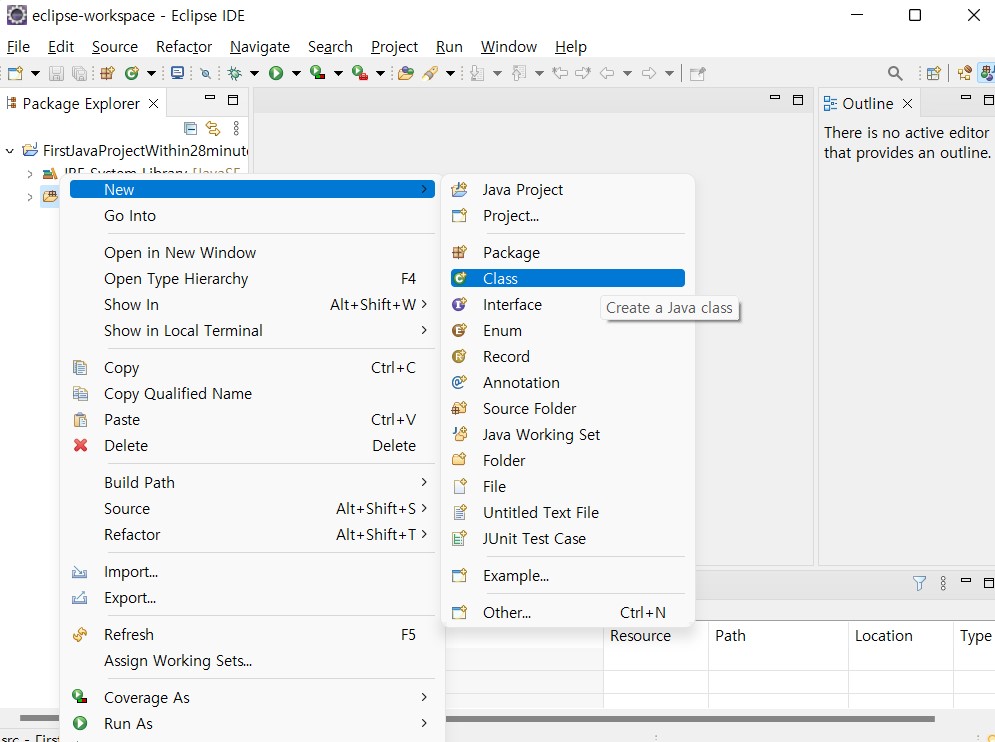Select Class in New submenu

568,279
